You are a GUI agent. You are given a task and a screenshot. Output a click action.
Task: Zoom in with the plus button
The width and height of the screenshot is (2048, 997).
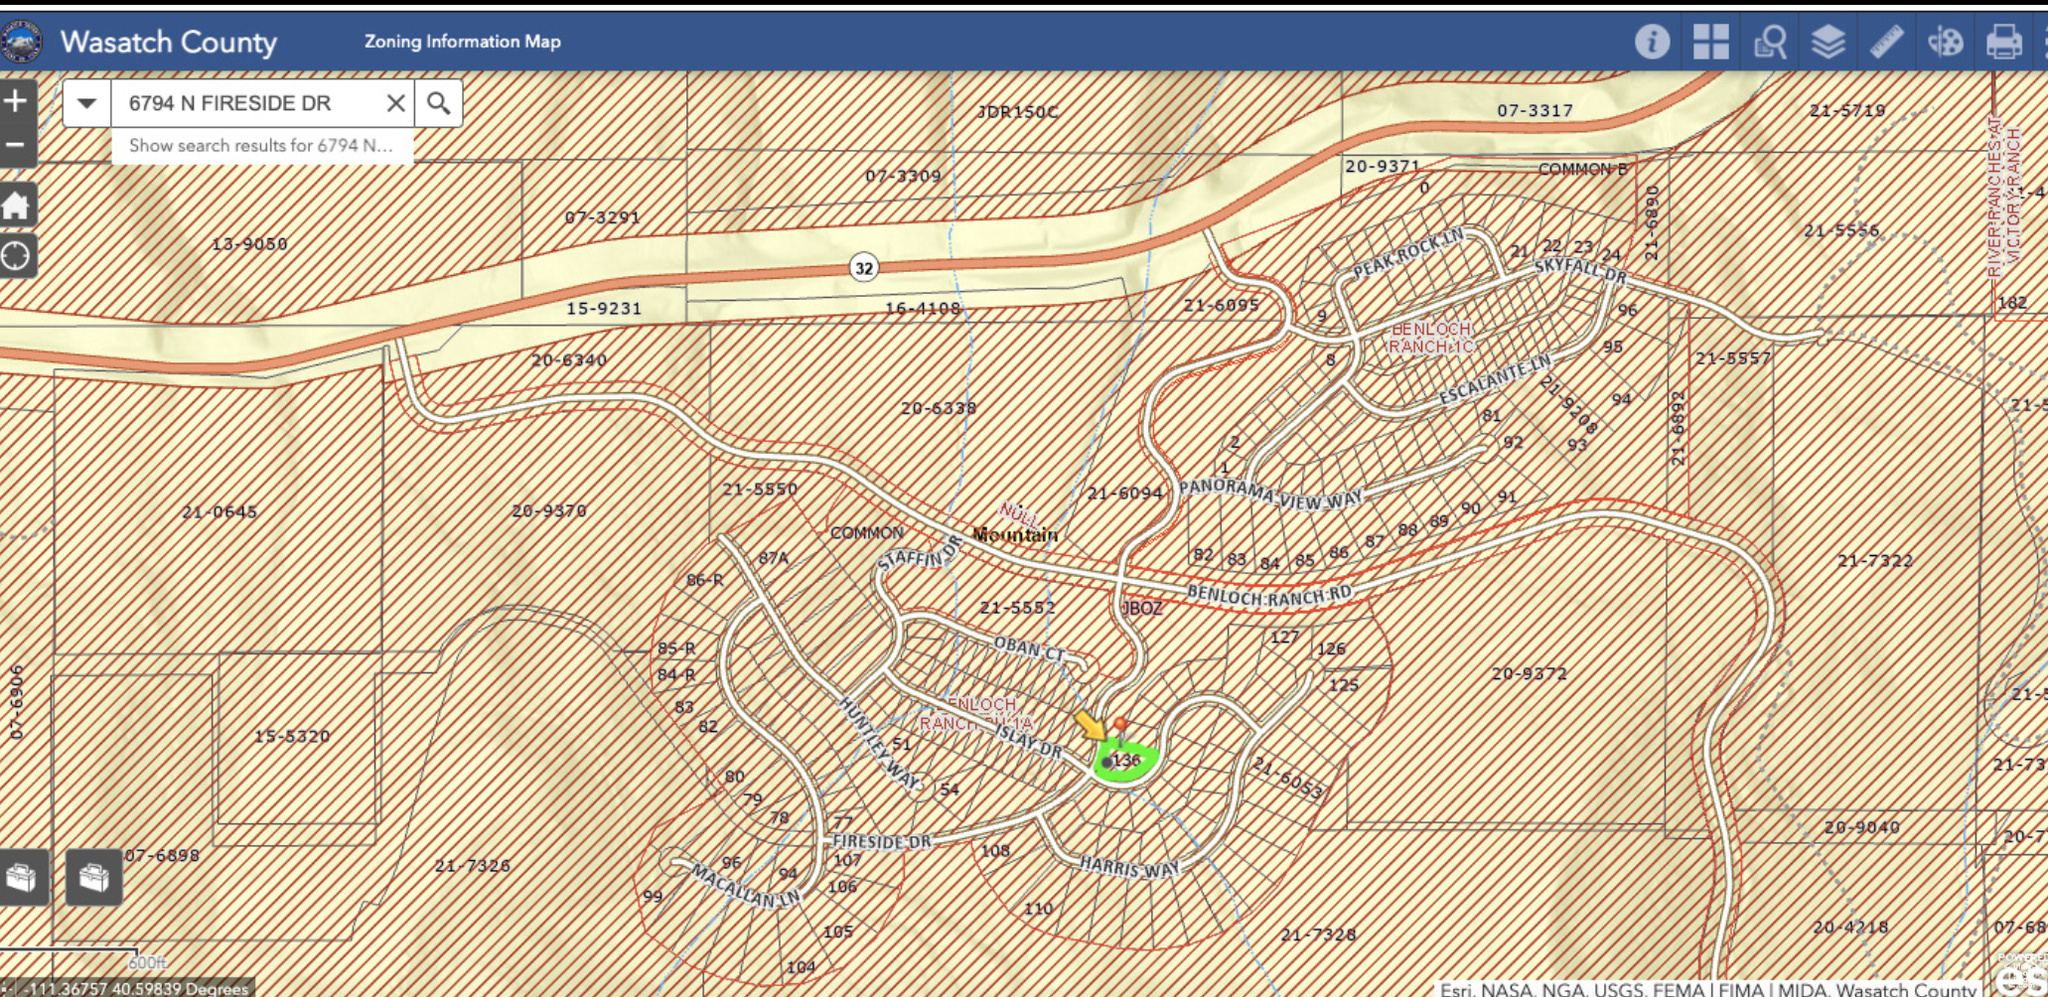pos(17,101)
